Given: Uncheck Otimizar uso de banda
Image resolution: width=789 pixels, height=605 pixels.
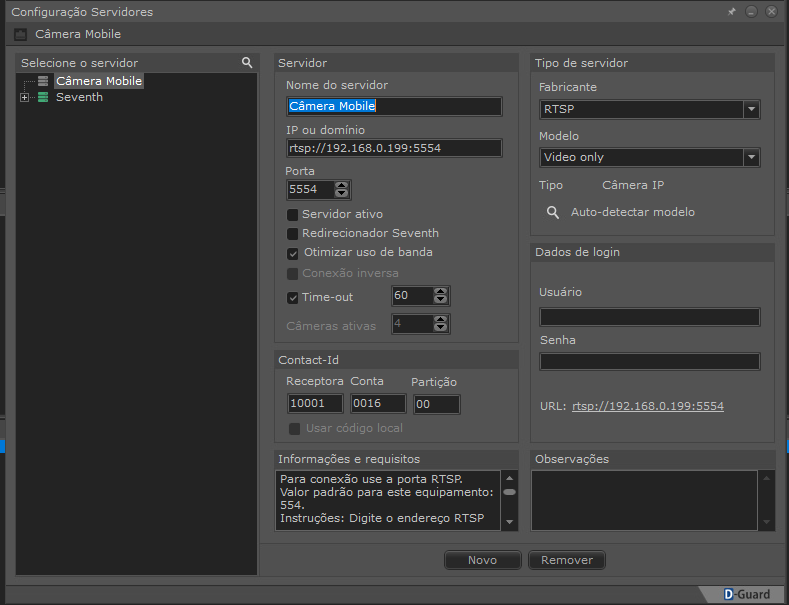Looking at the screenshot, I should 293,253.
